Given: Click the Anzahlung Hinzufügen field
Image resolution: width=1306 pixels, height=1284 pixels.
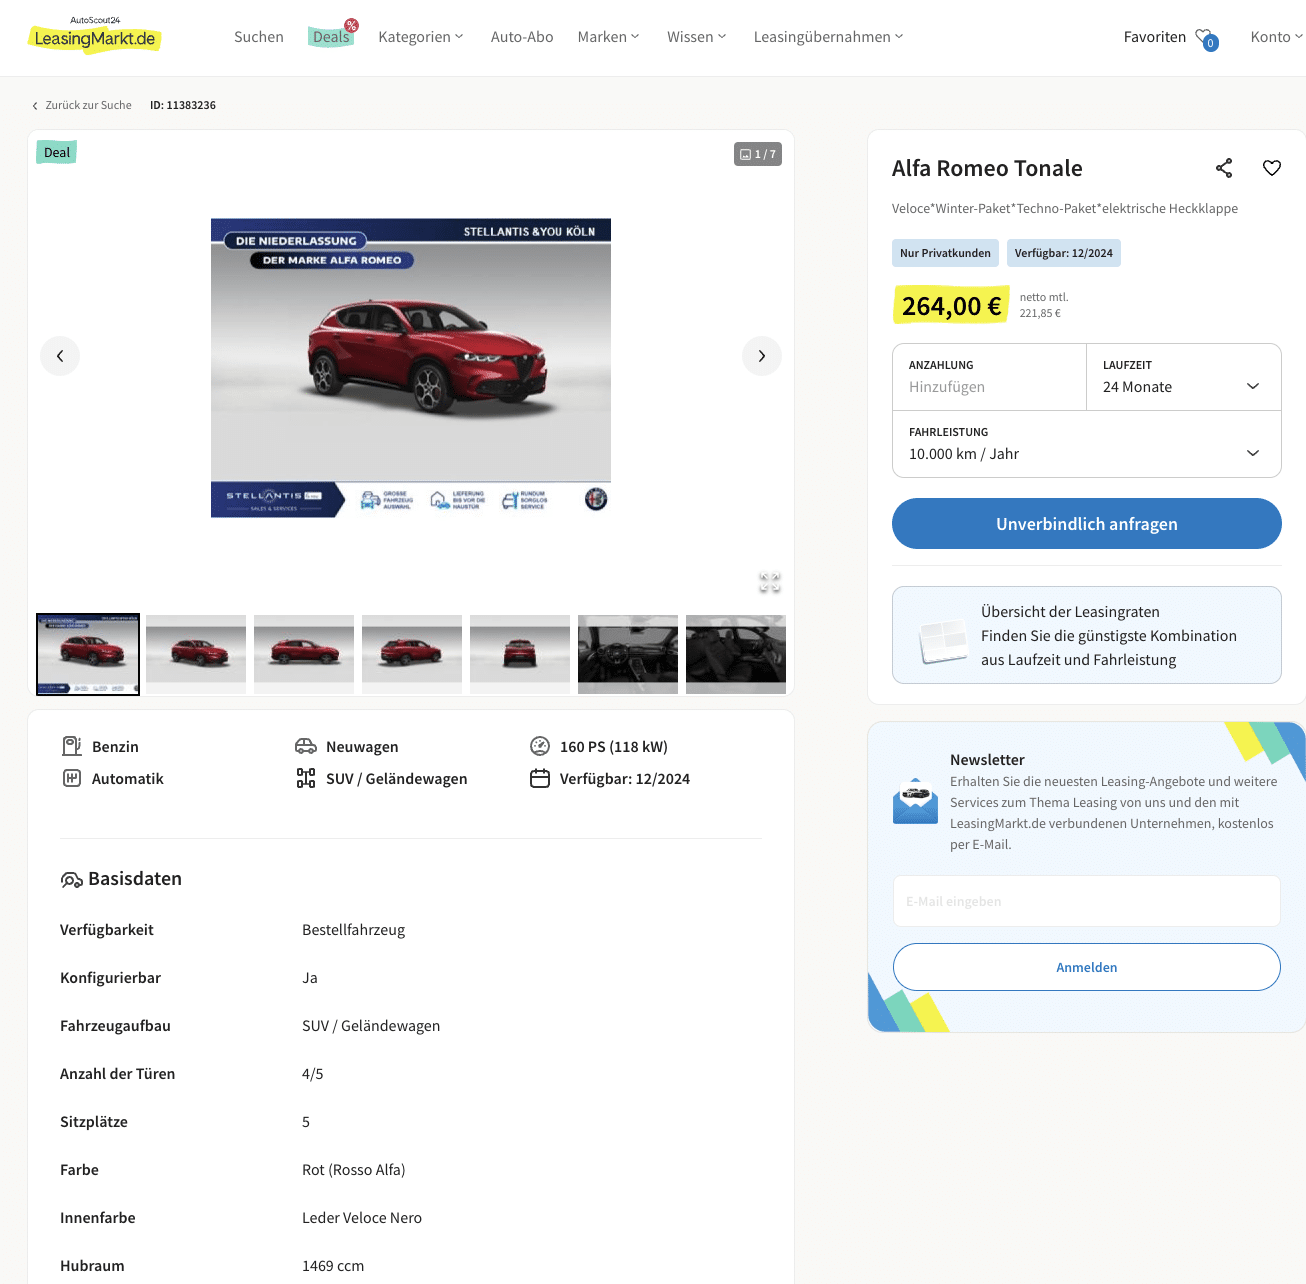Looking at the screenshot, I should [x=989, y=377].
